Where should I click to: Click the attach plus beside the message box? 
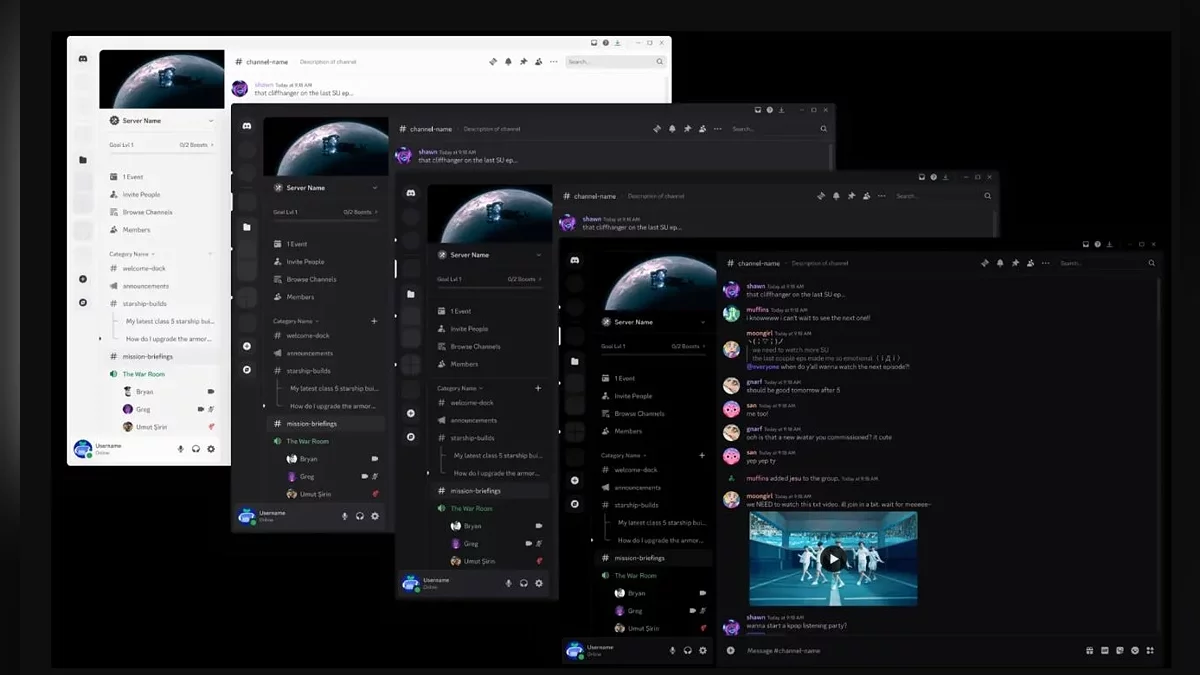pyautogui.click(x=731, y=650)
